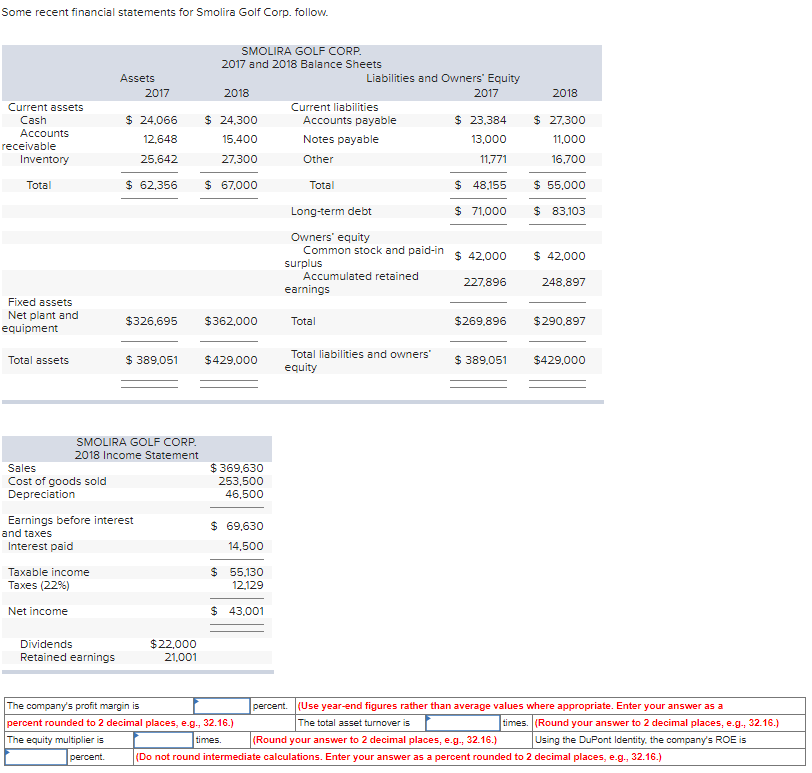Screen dimensions: 812x773
Task: Select 2018 owners' equity total $290,897
Action: point(559,321)
